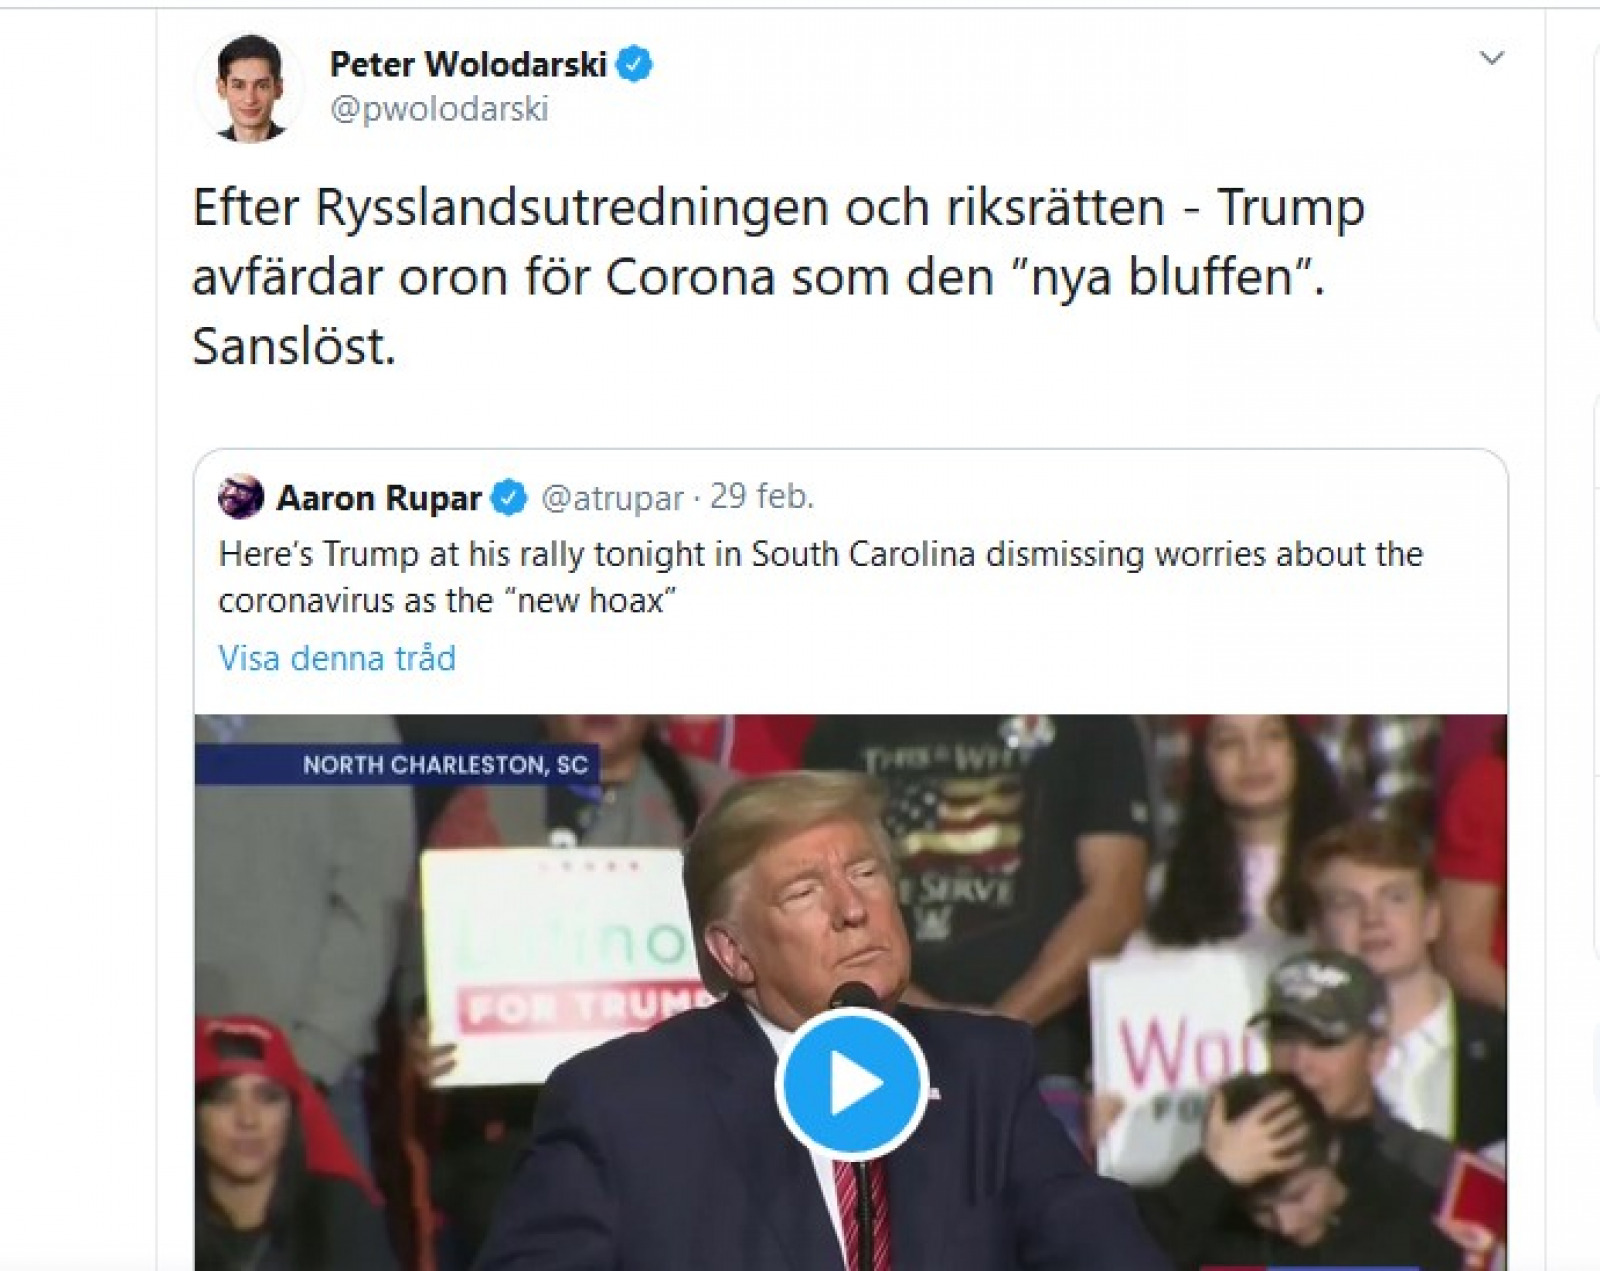
Task: Click the Trump video thumbnail image
Action: click(850, 992)
